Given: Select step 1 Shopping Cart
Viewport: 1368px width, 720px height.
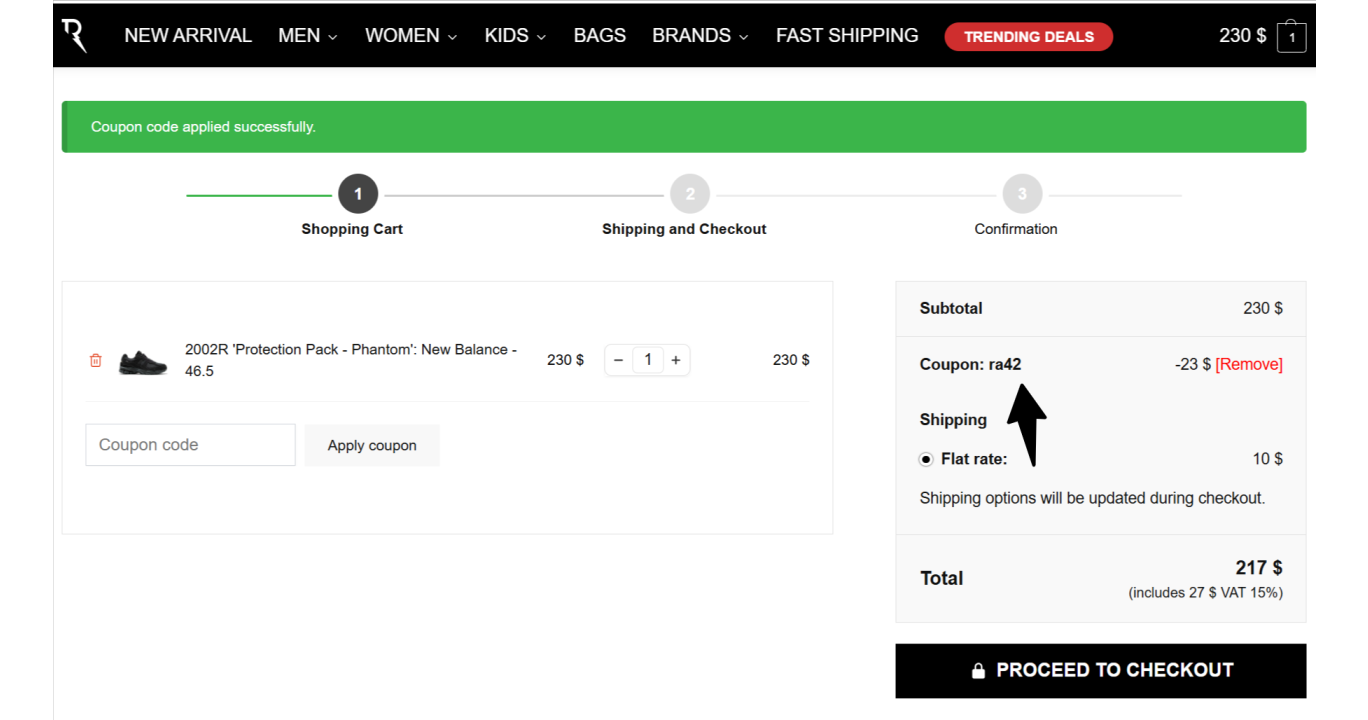Looking at the screenshot, I should 358,194.
